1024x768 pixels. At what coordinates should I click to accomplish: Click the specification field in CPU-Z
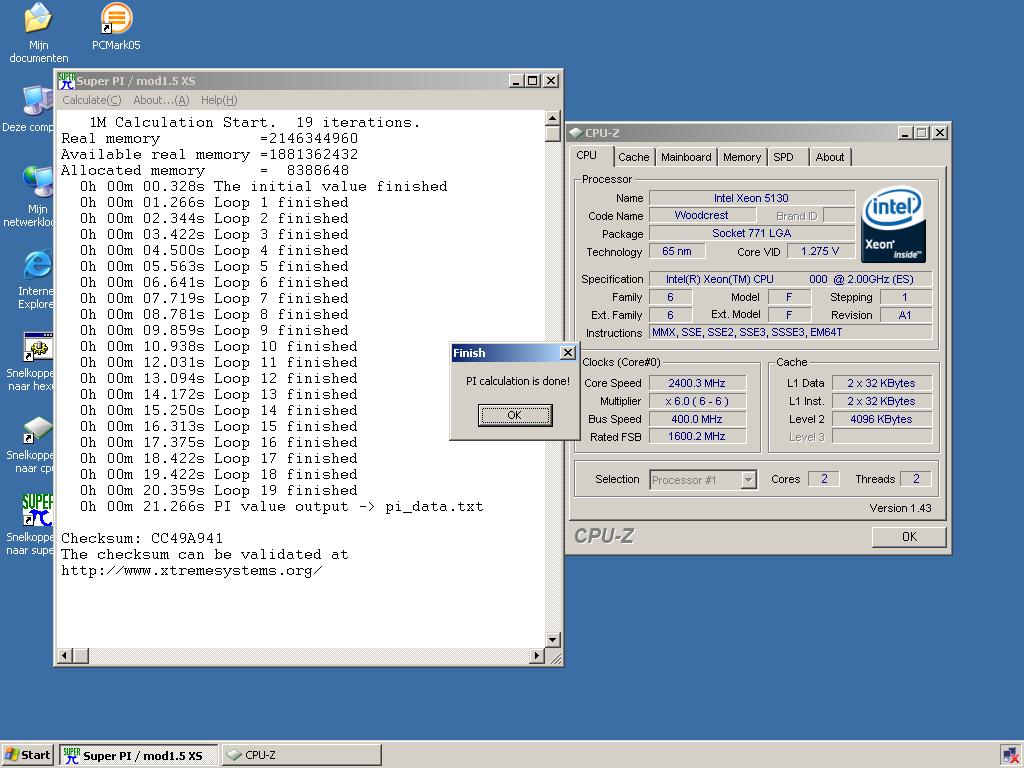pos(790,279)
